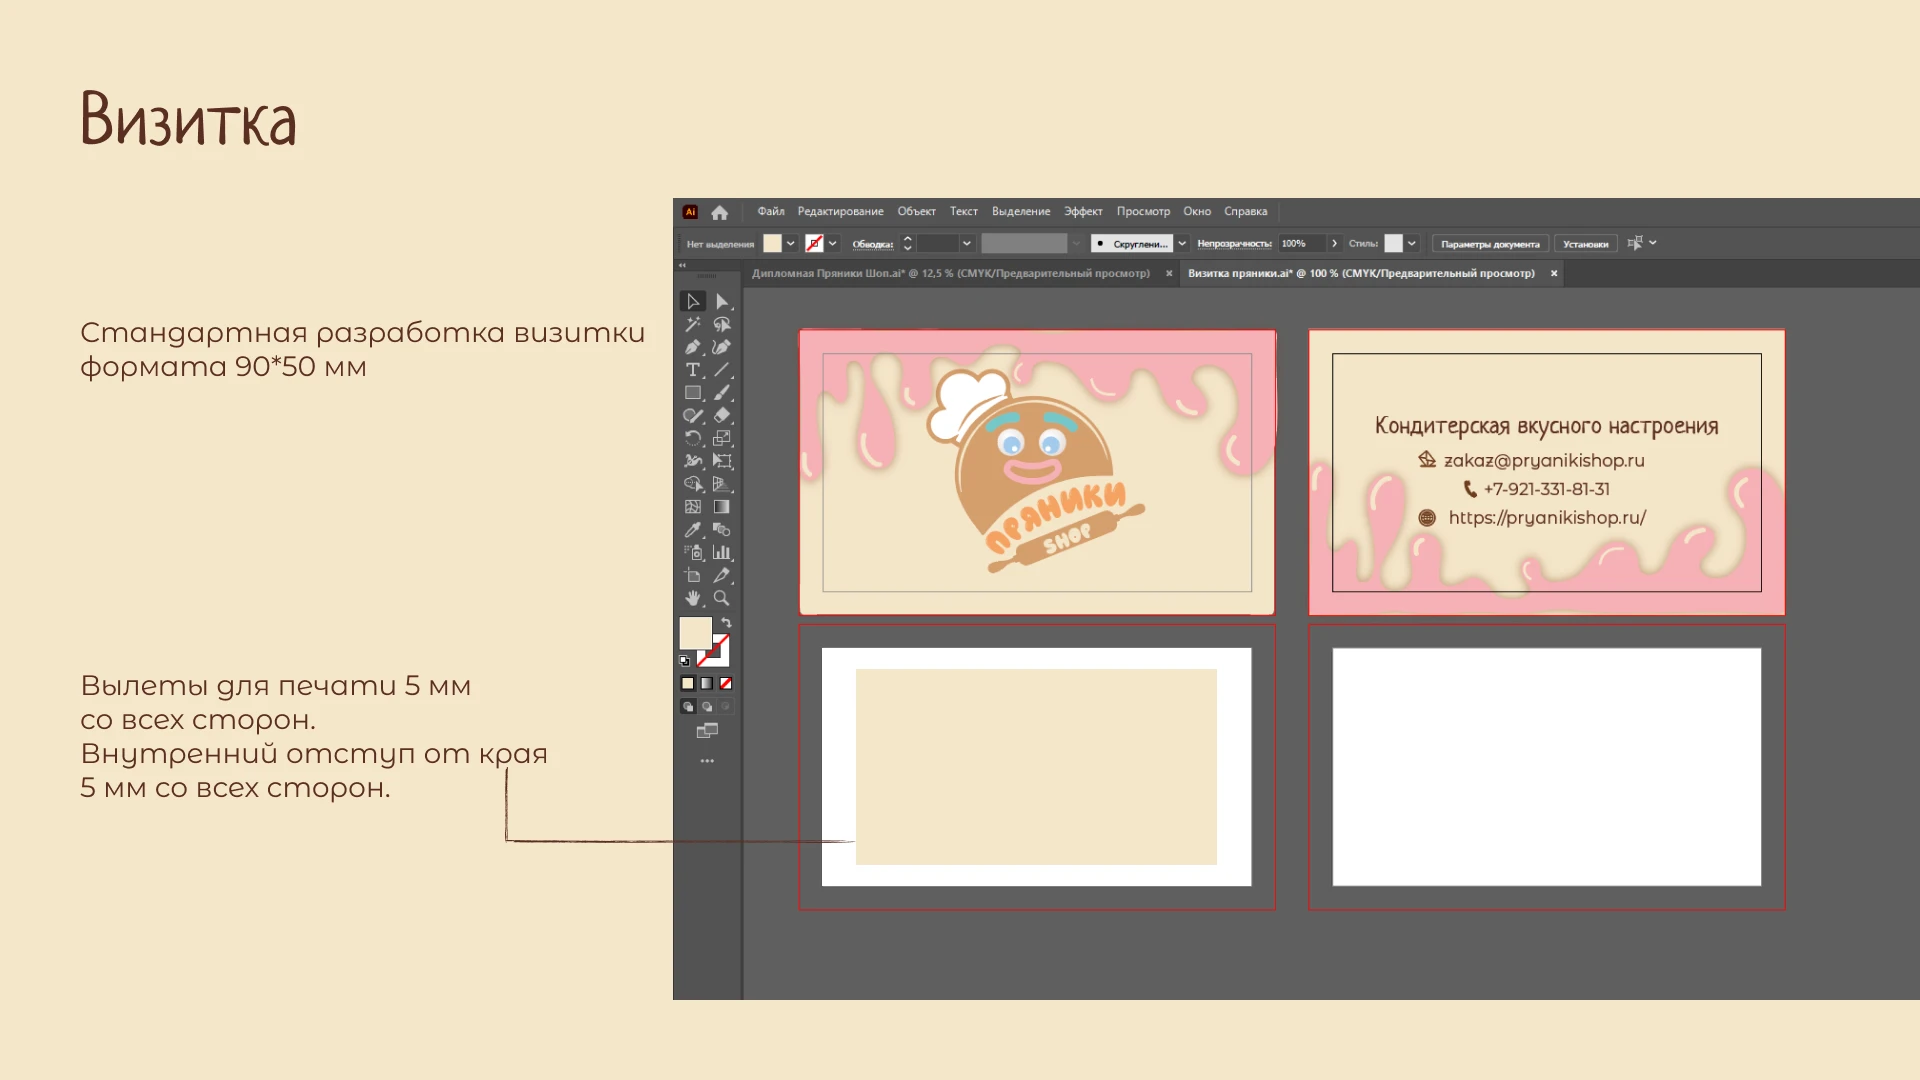1920x1080 pixels.
Task: Swap fill and stroke colors arrow
Action: (726, 622)
